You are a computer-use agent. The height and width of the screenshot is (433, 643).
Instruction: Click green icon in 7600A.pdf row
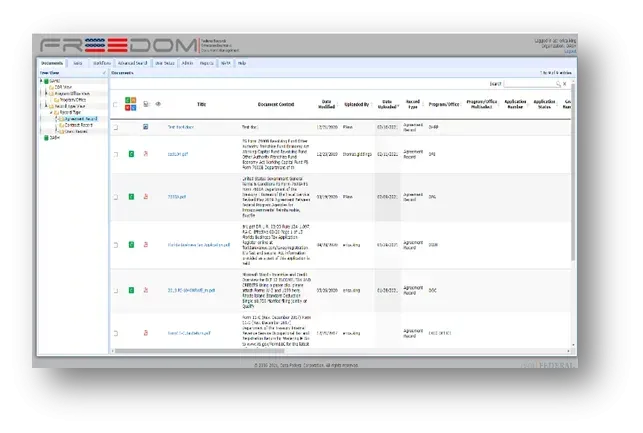tap(131, 197)
